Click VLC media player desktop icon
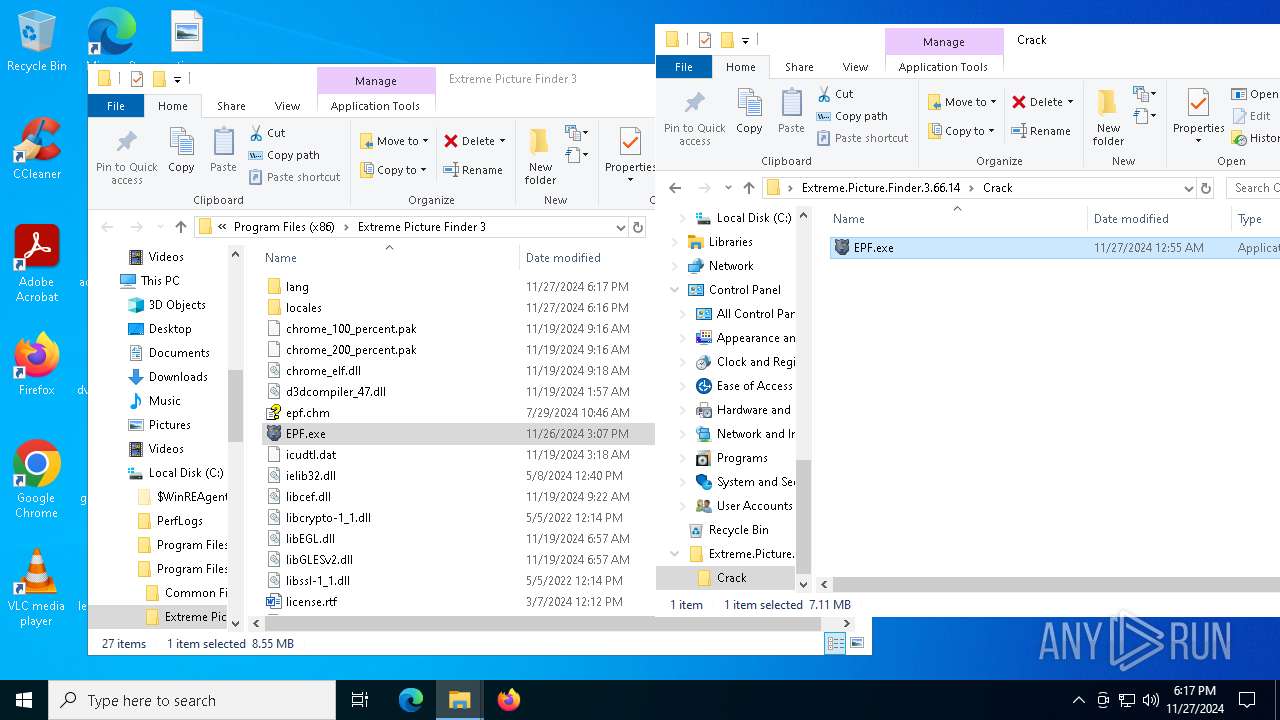 click(x=36, y=587)
